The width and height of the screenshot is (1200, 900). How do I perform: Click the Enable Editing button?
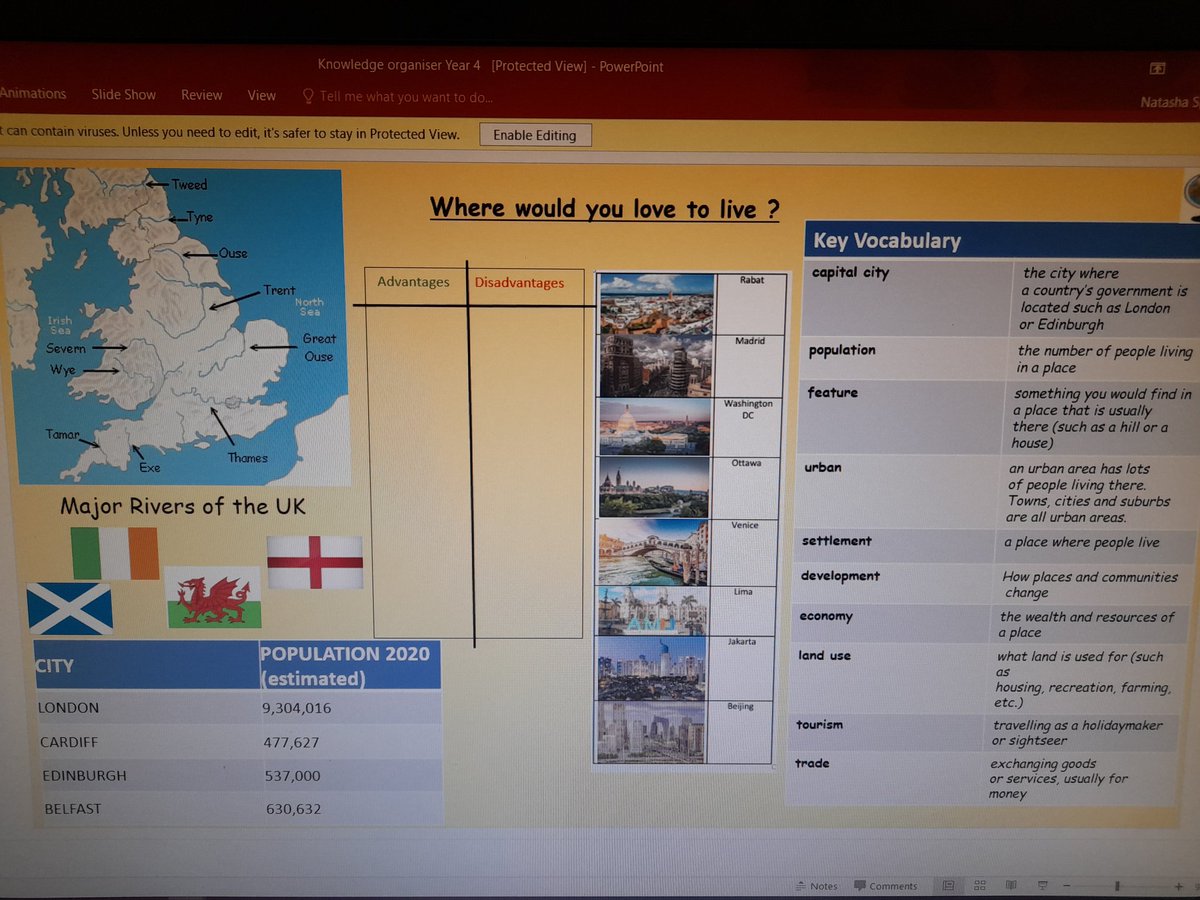535,135
